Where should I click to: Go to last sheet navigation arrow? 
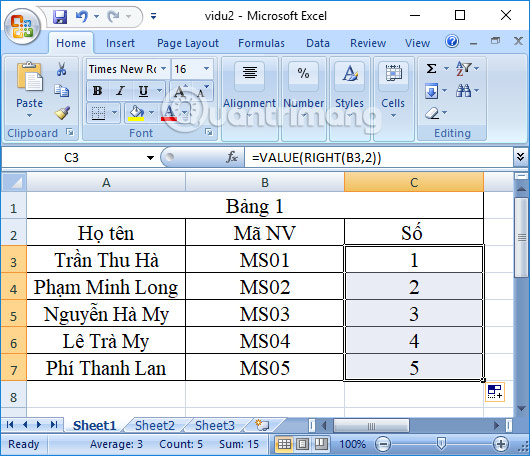tap(54, 425)
